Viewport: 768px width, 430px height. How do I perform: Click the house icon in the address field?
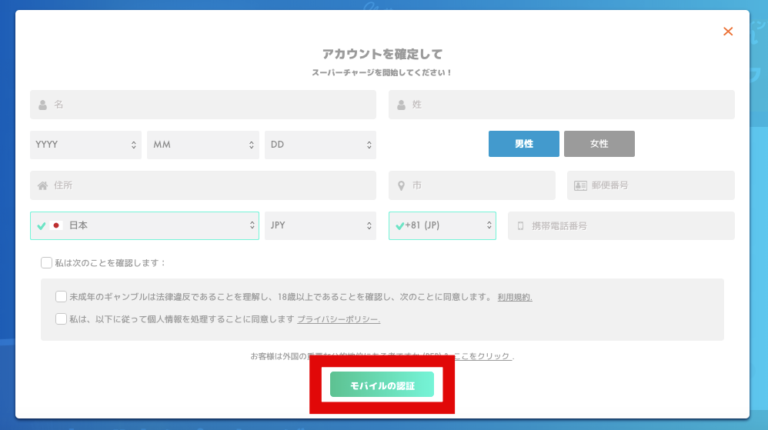[43, 186]
